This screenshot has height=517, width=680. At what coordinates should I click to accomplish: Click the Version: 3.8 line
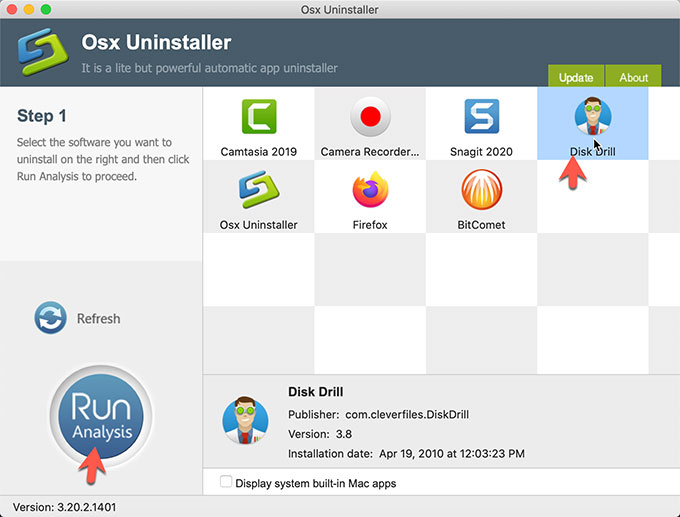(x=320, y=434)
